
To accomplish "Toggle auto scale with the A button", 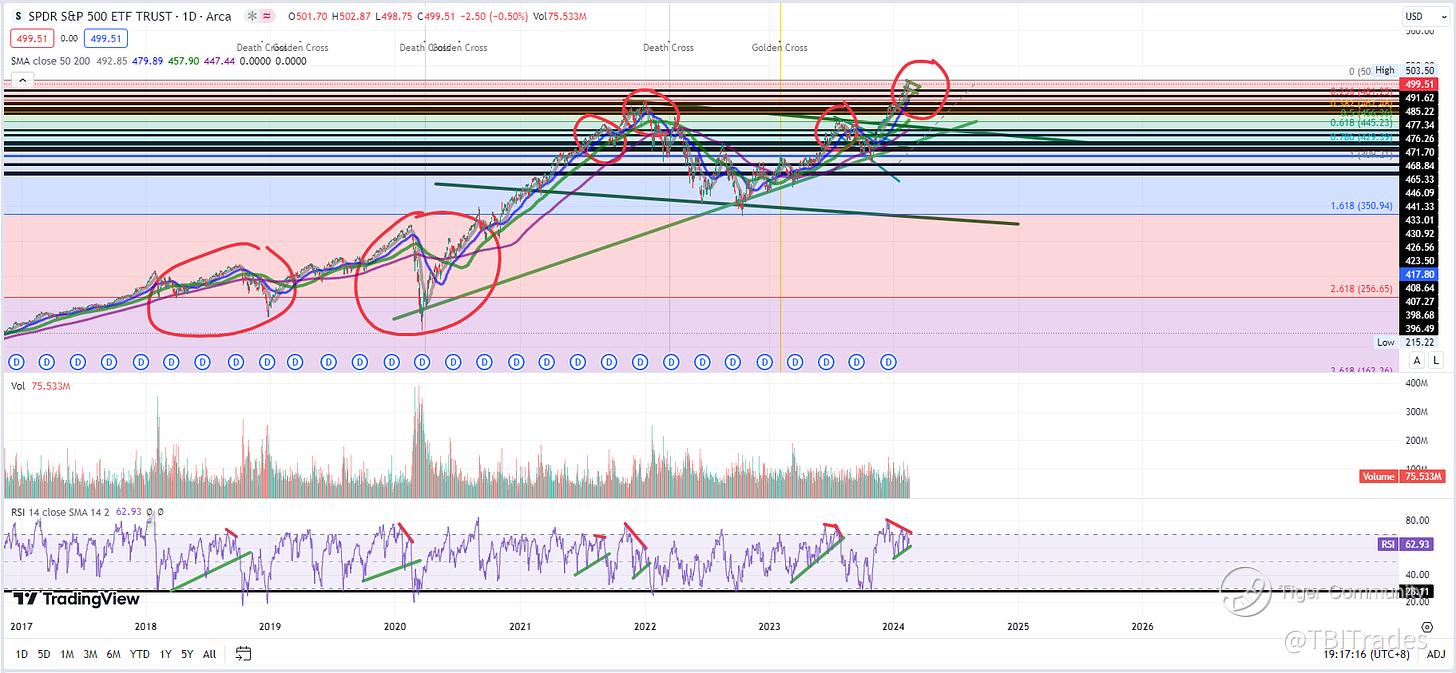I will (x=1415, y=361).
